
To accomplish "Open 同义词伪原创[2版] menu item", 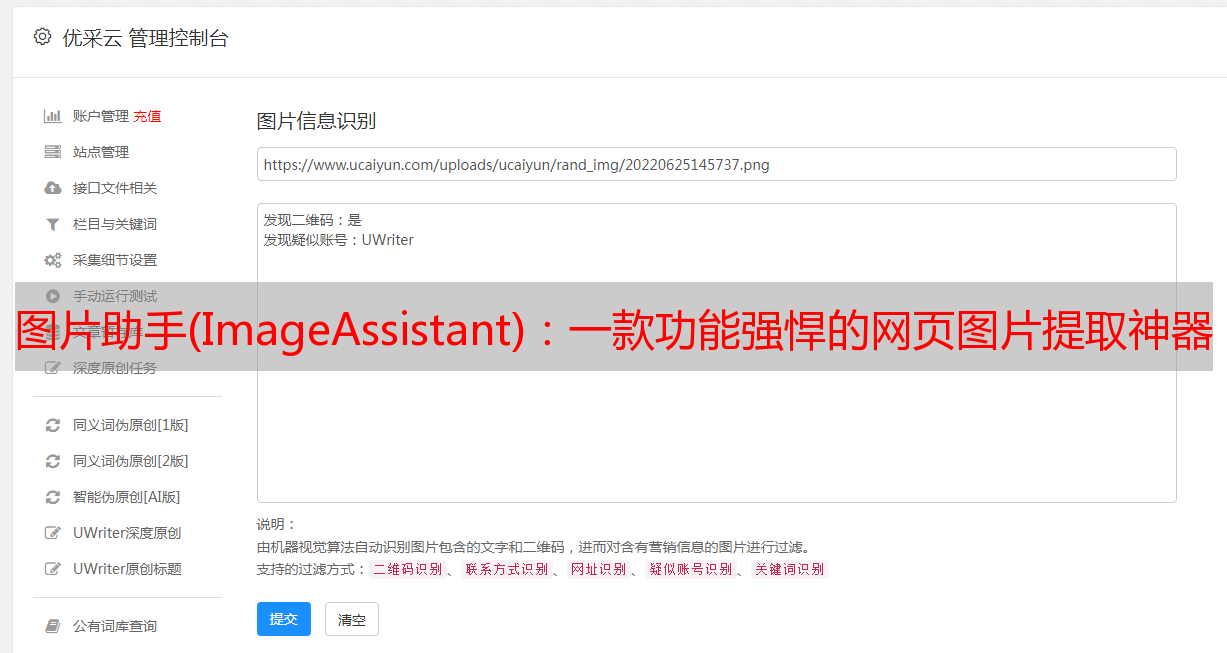I will [130, 461].
